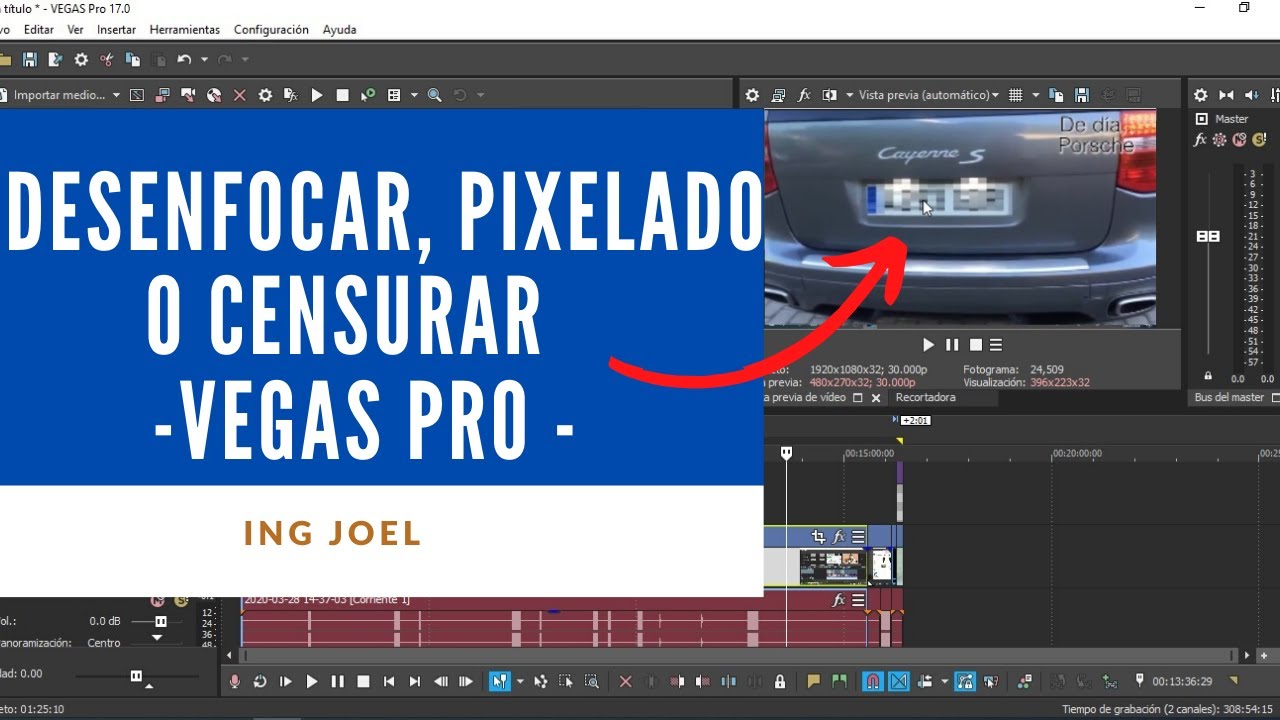Stop from the video preview controls

point(975,345)
